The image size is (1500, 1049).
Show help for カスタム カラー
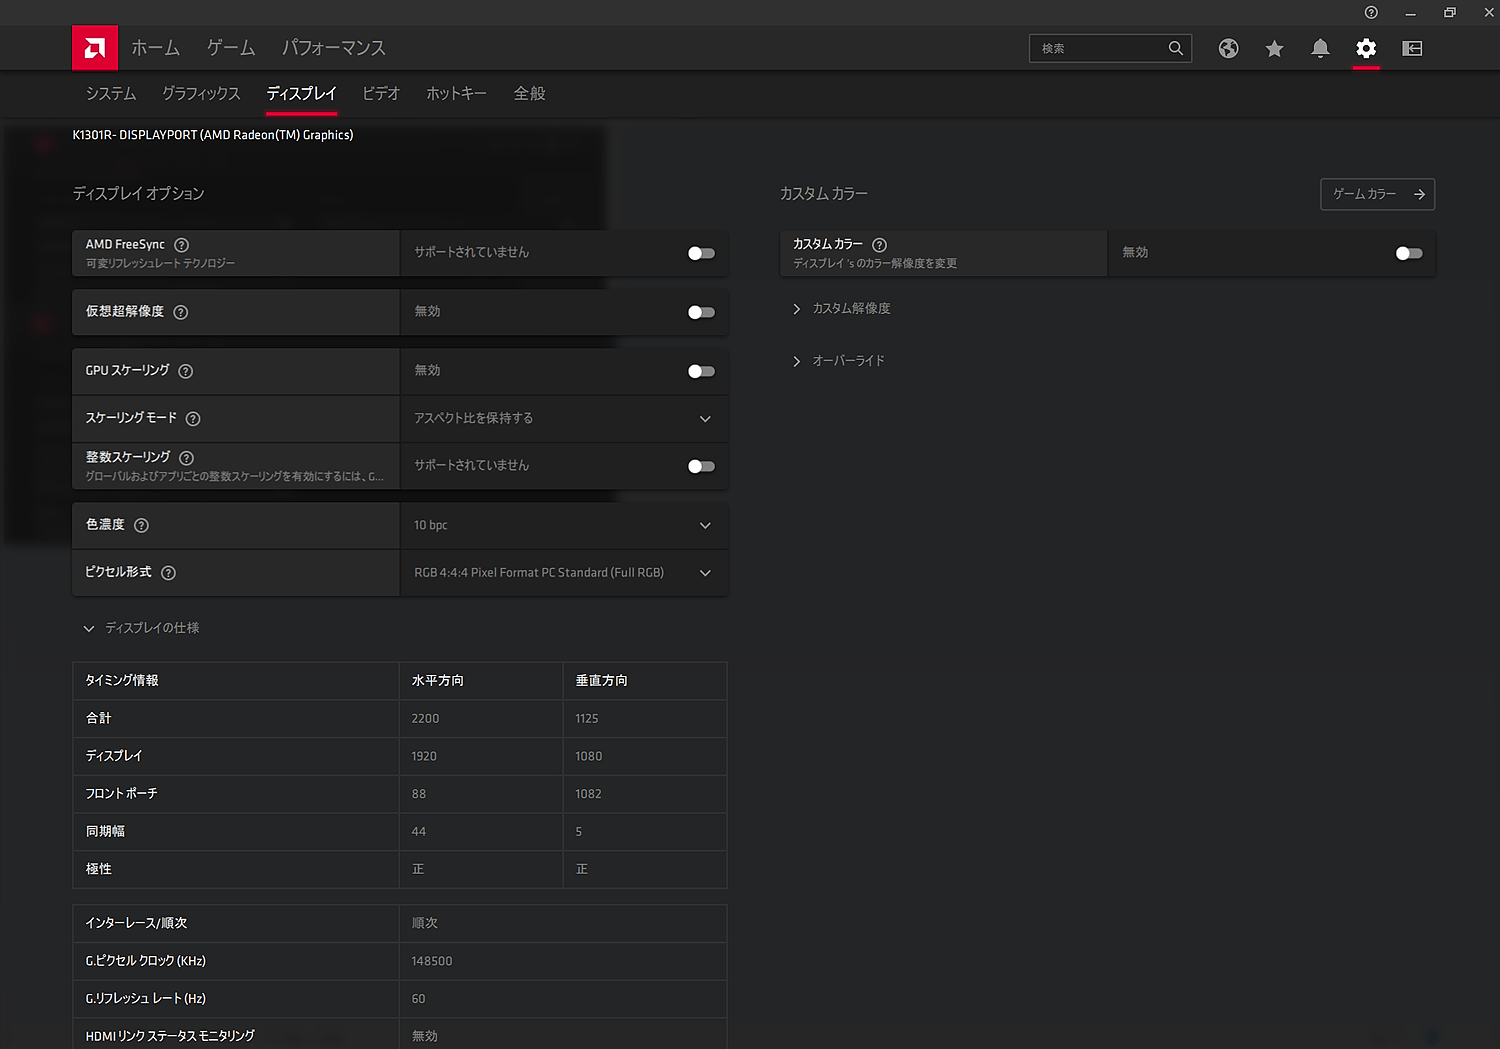(879, 245)
